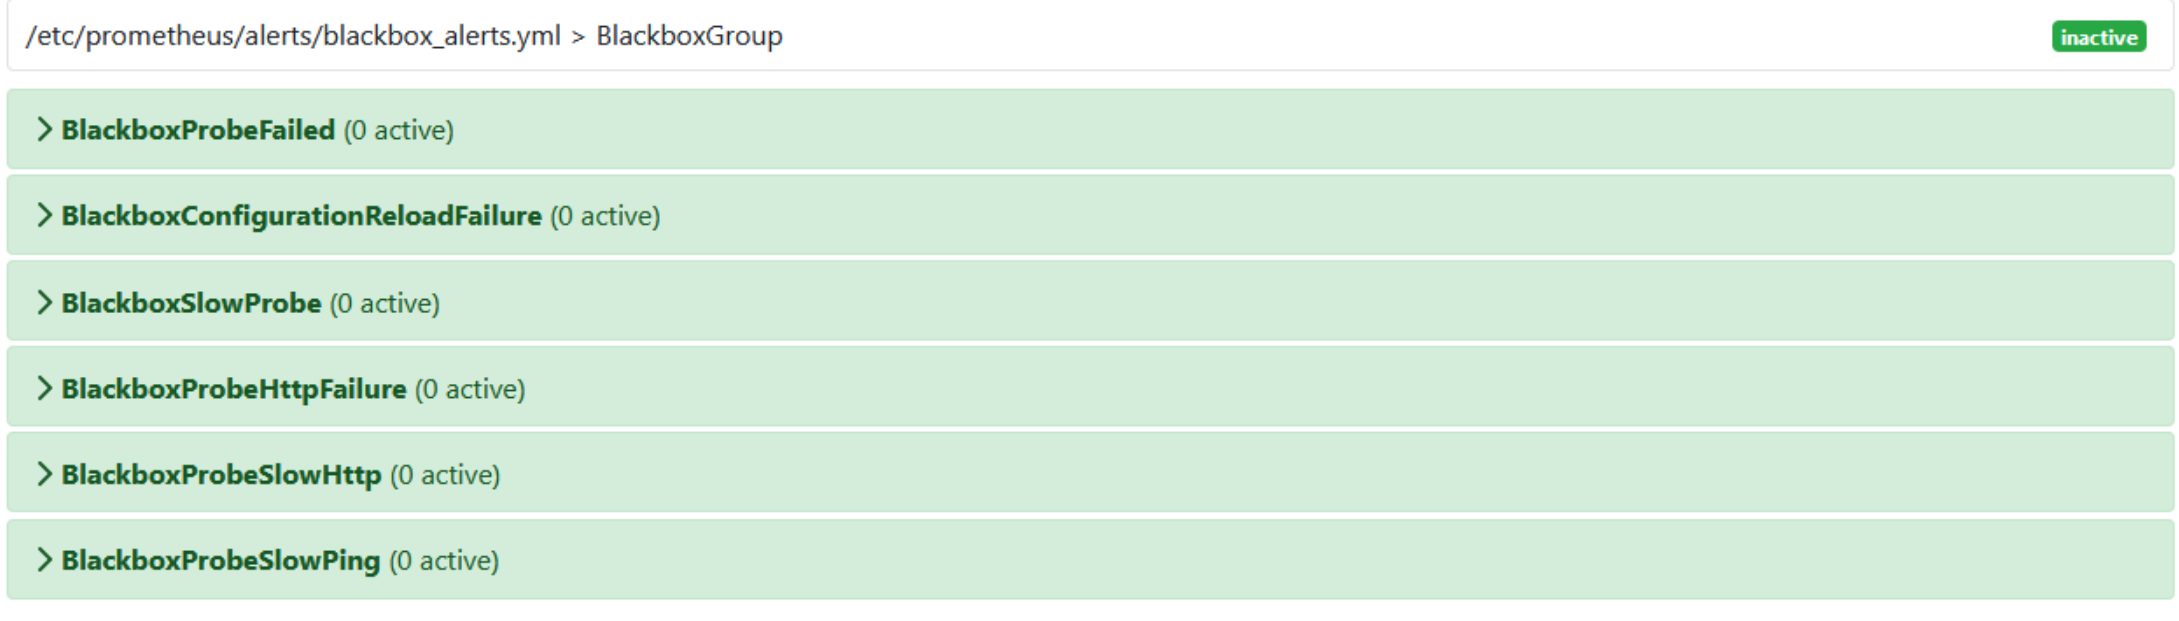
Task: Click the chevron beside BlackboxConfigurationReloadFailure
Action: click(x=44, y=216)
